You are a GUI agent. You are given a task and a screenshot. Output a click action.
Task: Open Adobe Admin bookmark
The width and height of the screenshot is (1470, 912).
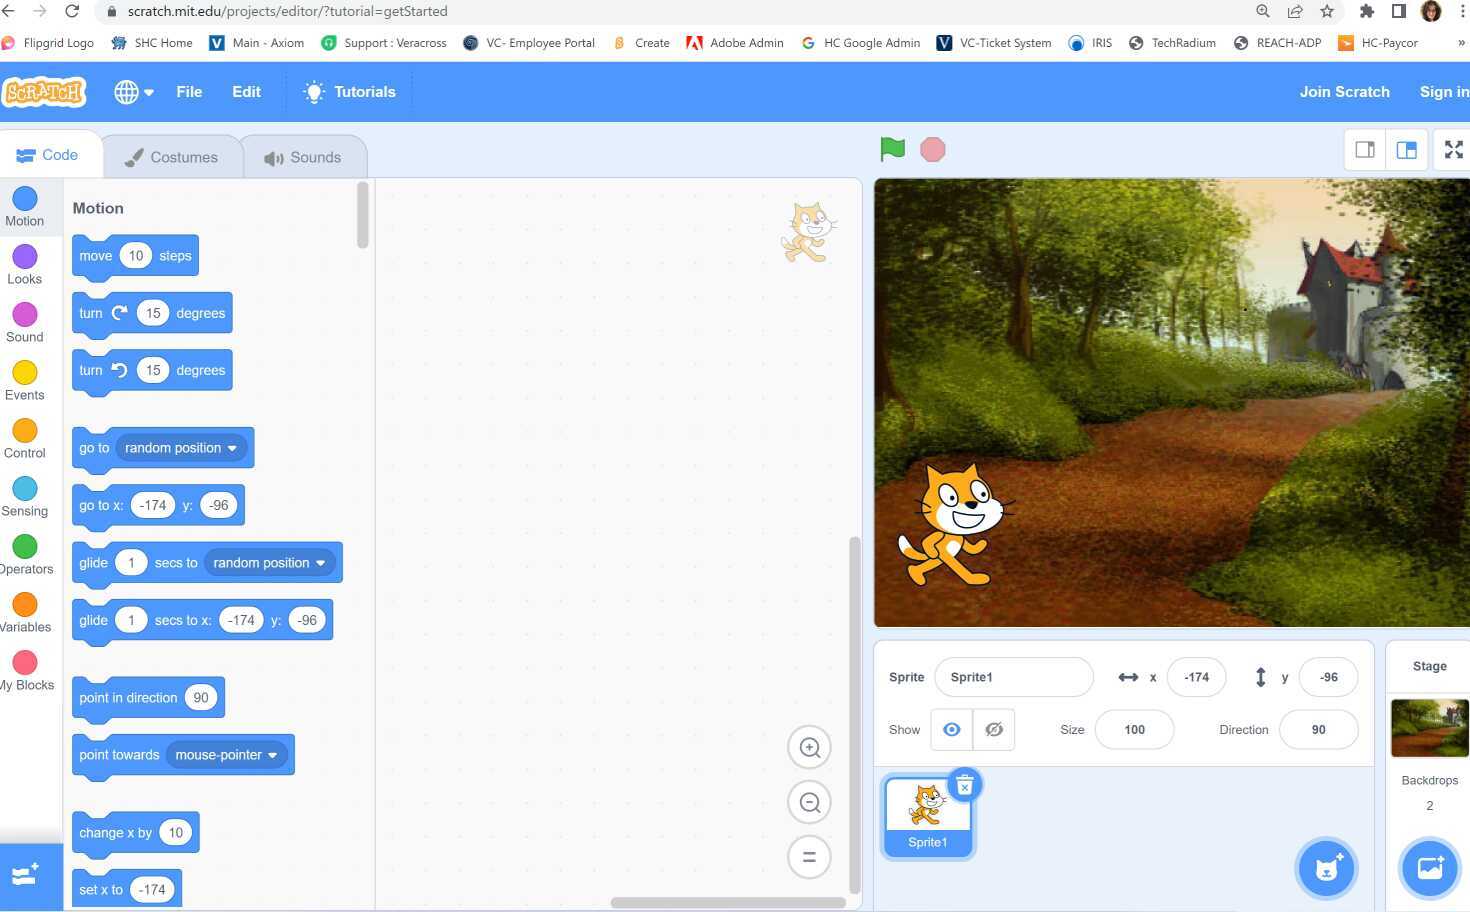point(735,43)
